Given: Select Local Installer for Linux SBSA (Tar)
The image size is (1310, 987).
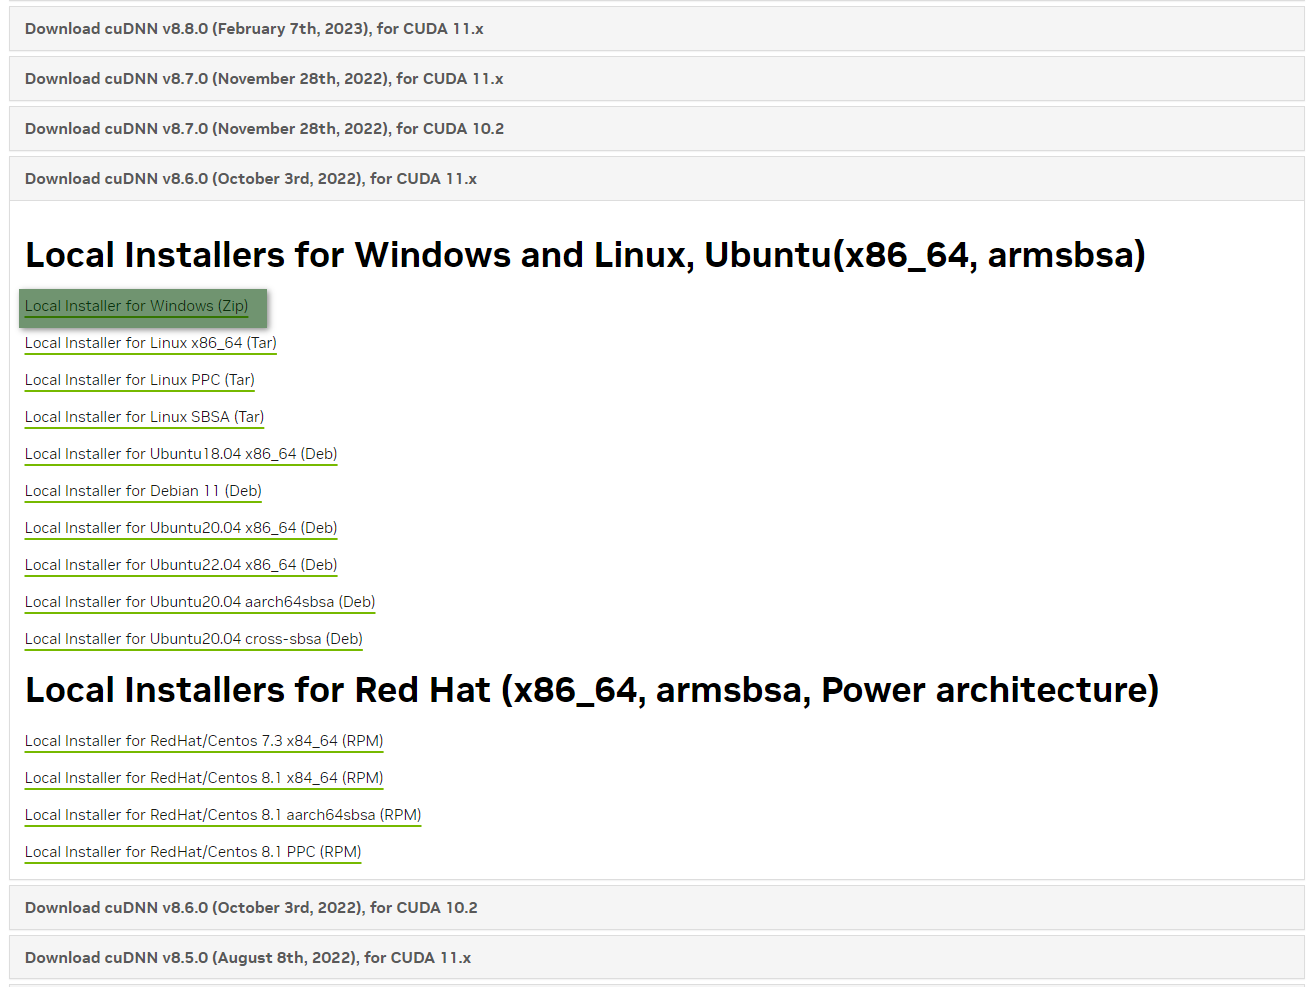Looking at the screenshot, I should pyautogui.click(x=145, y=417).
